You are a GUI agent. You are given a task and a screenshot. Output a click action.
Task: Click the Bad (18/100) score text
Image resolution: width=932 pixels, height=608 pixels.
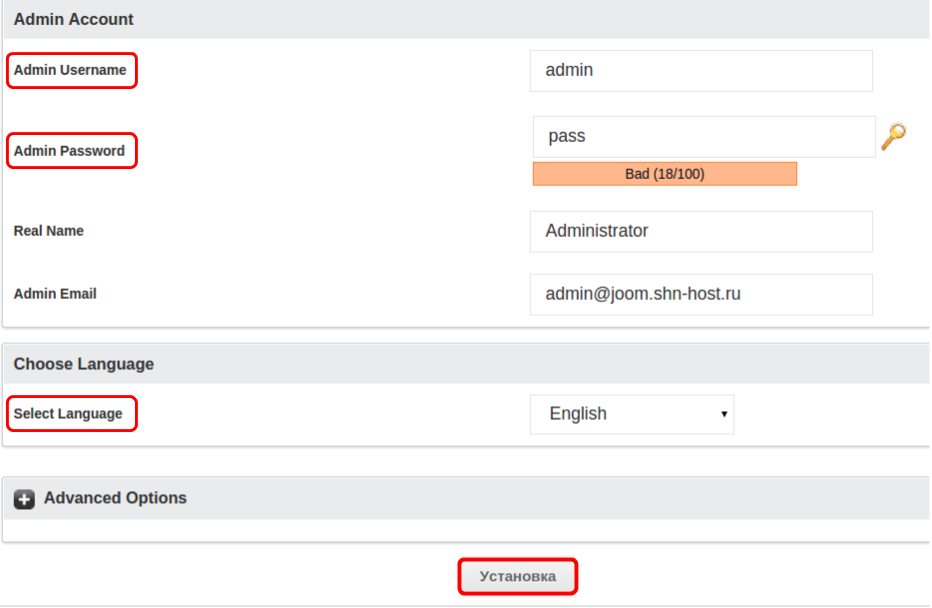coord(665,174)
